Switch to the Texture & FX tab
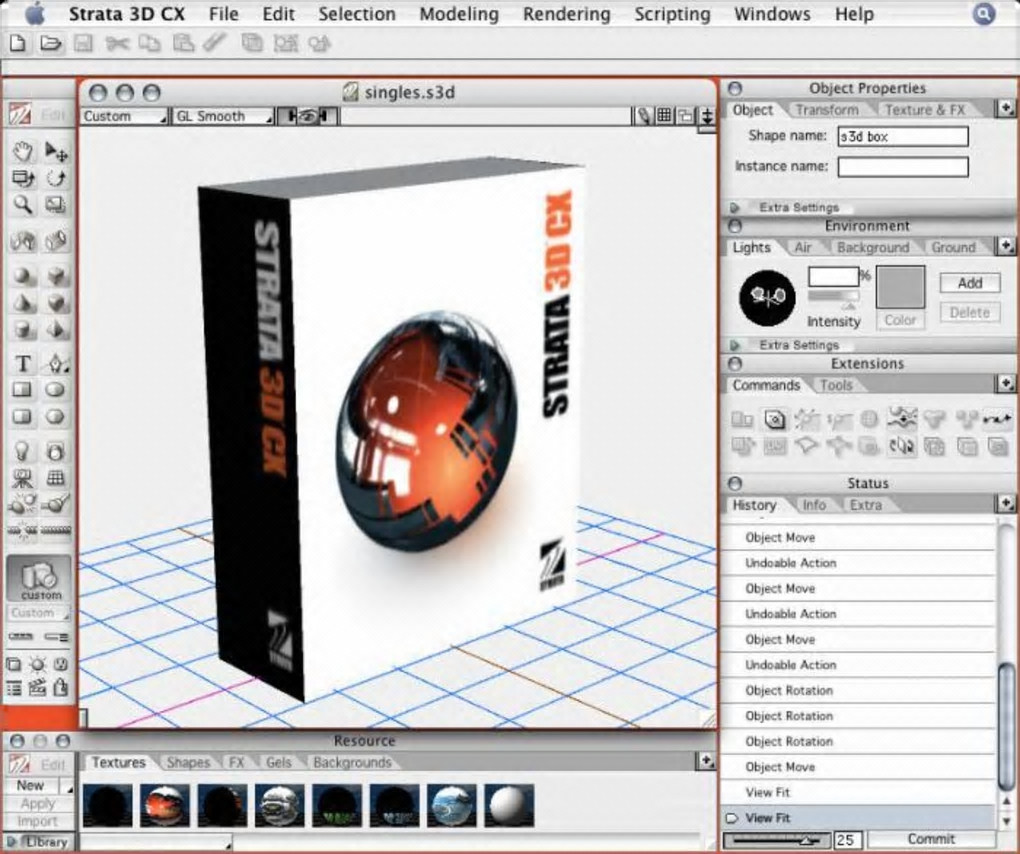The width and height of the screenshot is (1020, 854). (x=924, y=110)
